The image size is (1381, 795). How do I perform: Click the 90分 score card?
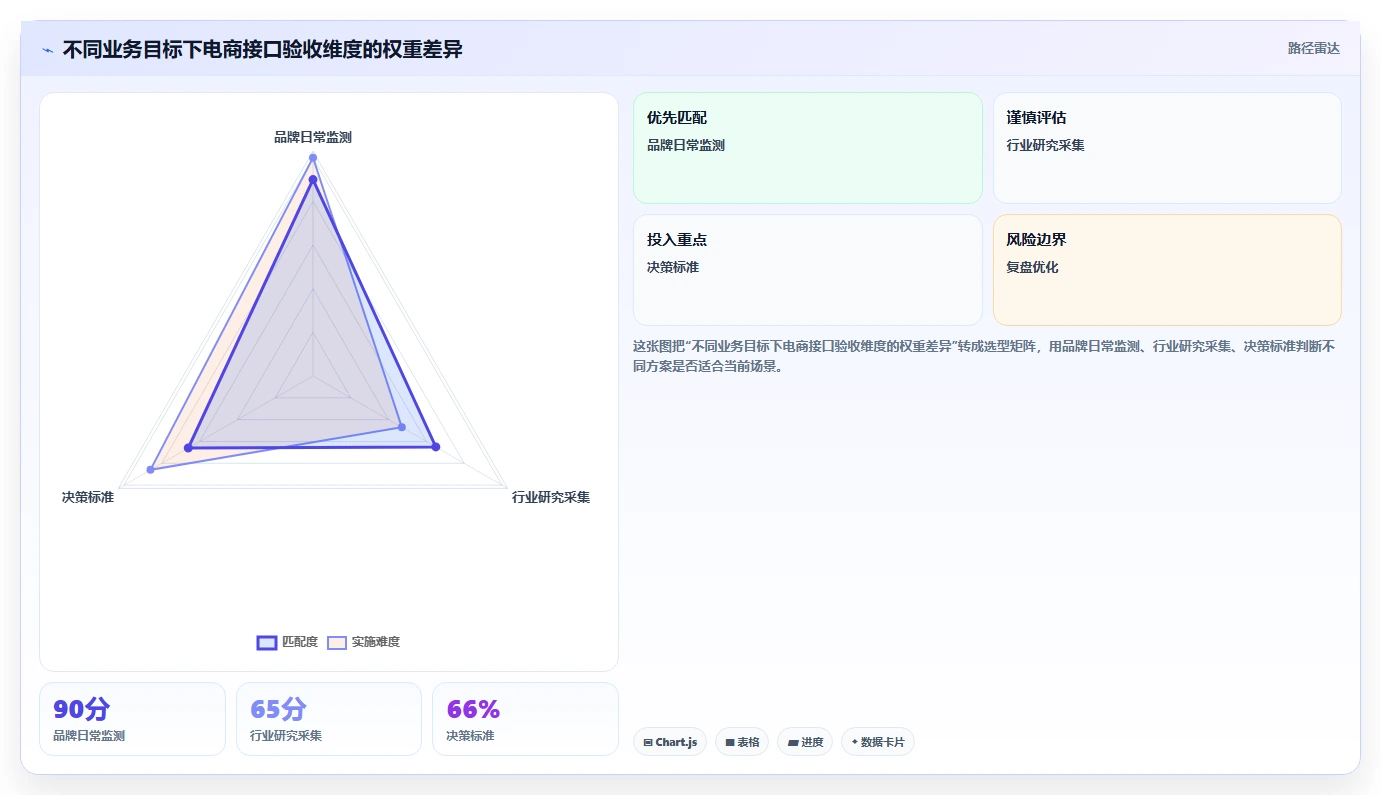(132, 719)
